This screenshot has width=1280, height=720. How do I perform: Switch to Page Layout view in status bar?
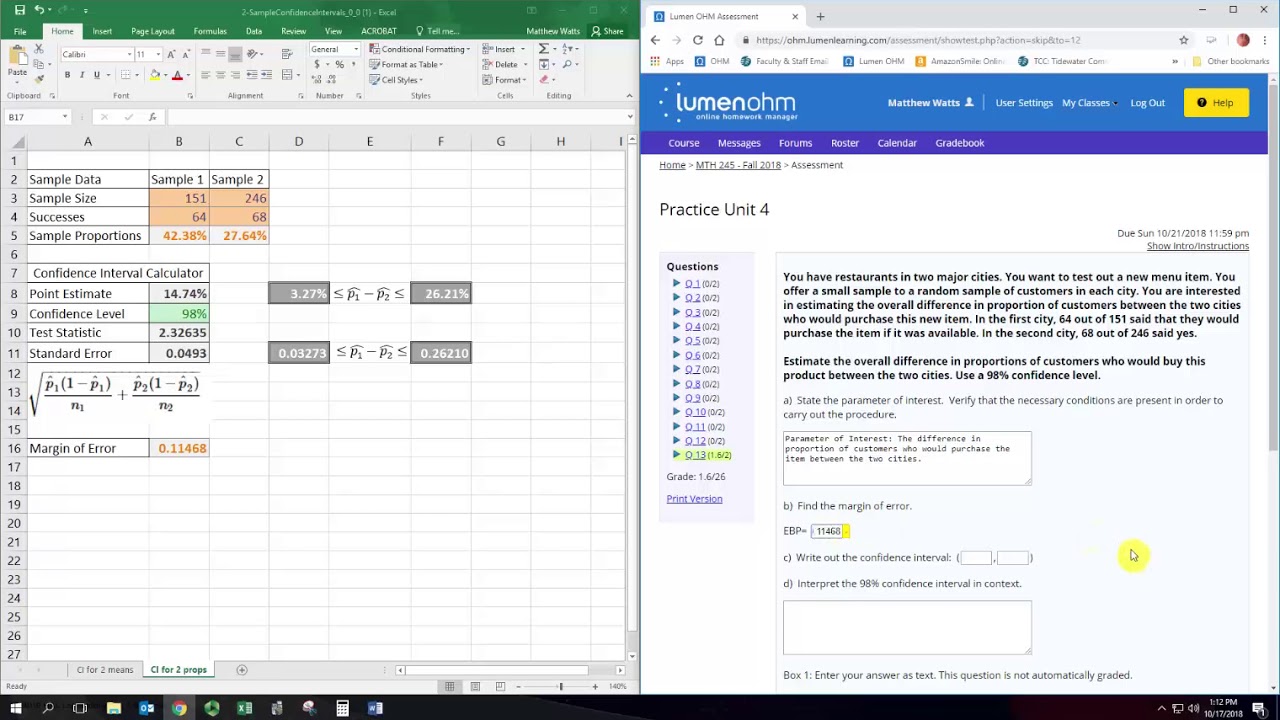click(x=475, y=686)
